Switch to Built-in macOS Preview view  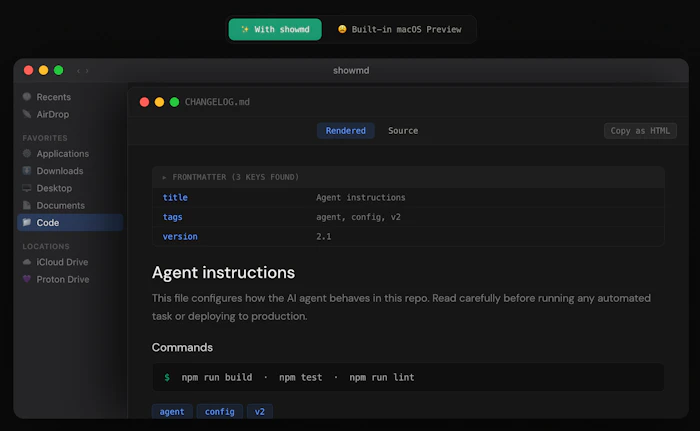click(399, 29)
